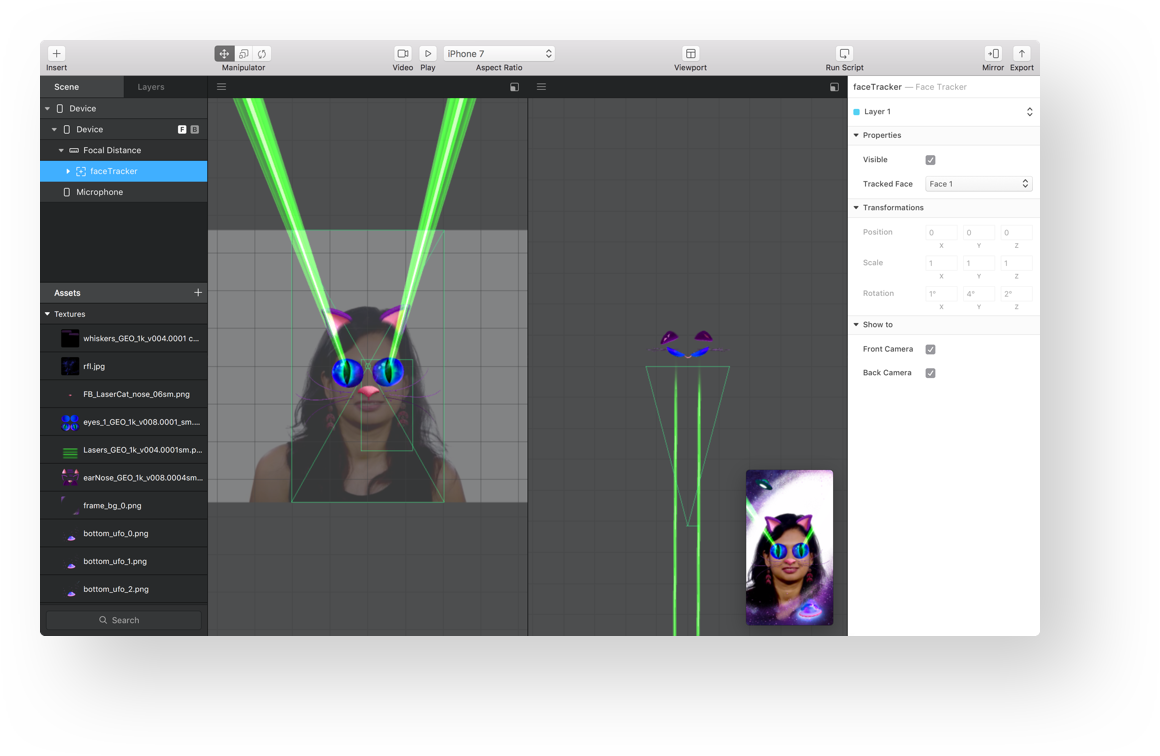Click the assets Search field
This screenshot has width=1160, height=756.
(124, 620)
